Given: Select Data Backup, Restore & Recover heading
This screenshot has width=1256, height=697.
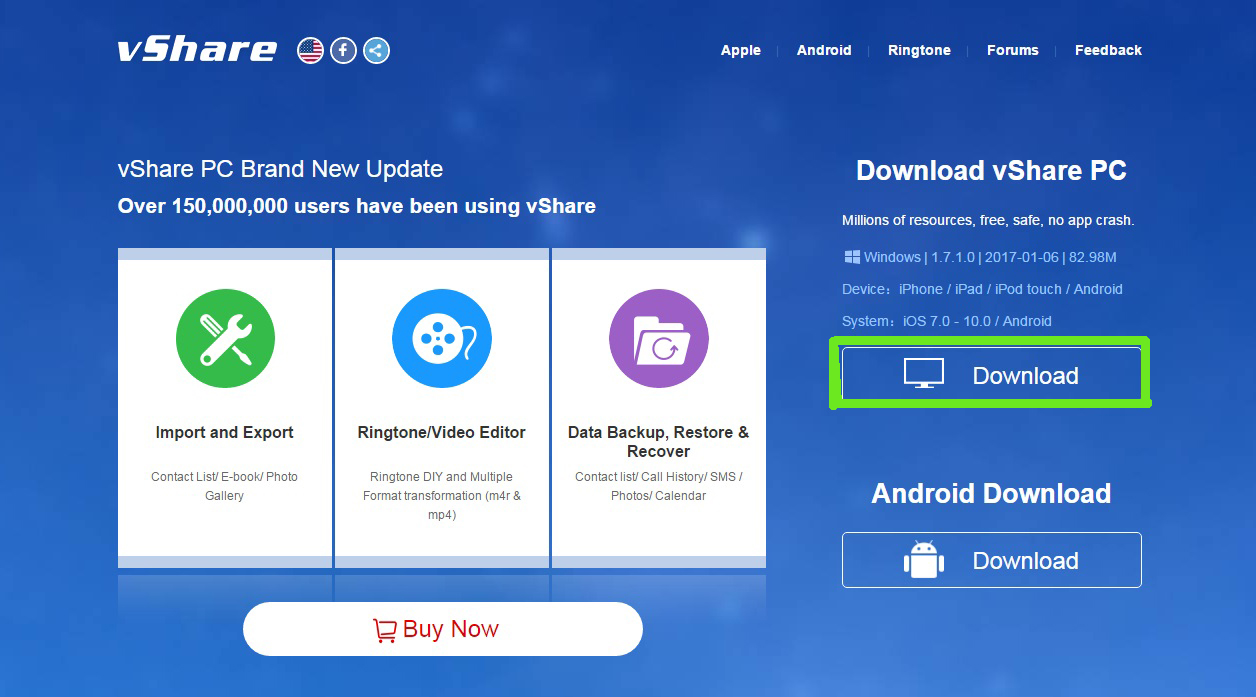Looking at the screenshot, I should 659,442.
